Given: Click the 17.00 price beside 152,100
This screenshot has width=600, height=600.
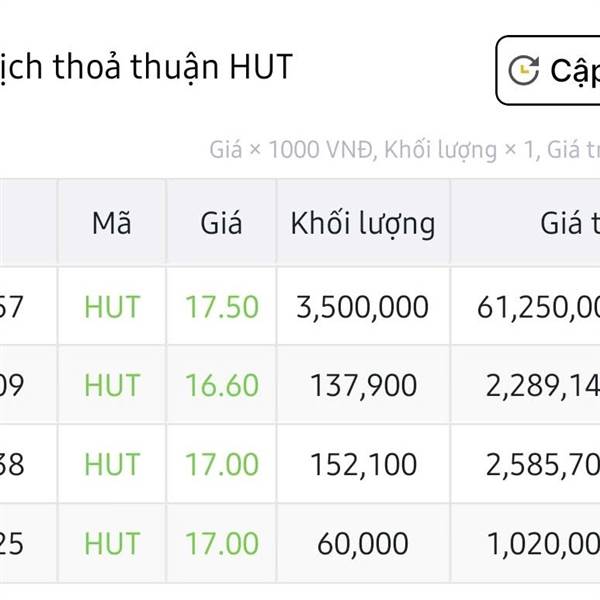Looking at the screenshot, I should (x=221, y=464).
